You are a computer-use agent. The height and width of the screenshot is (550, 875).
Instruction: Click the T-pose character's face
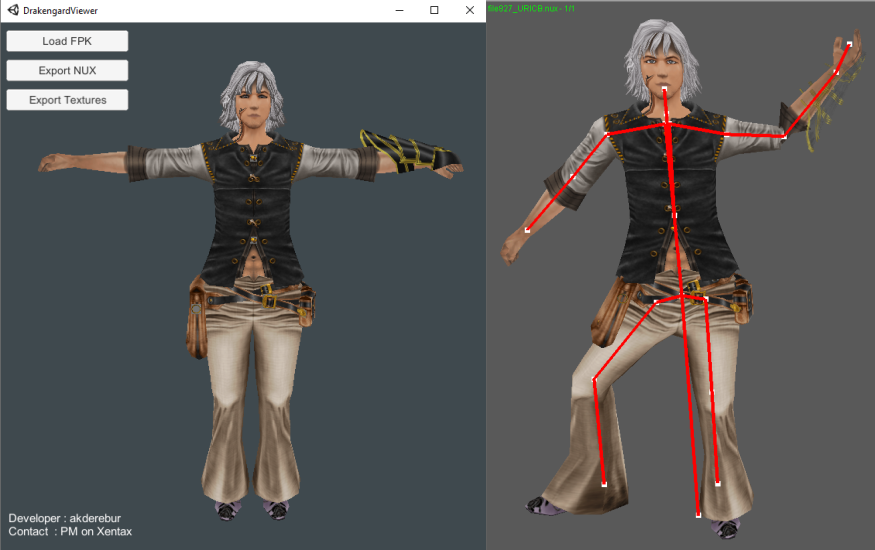pyautogui.click(x=258, y=103)
